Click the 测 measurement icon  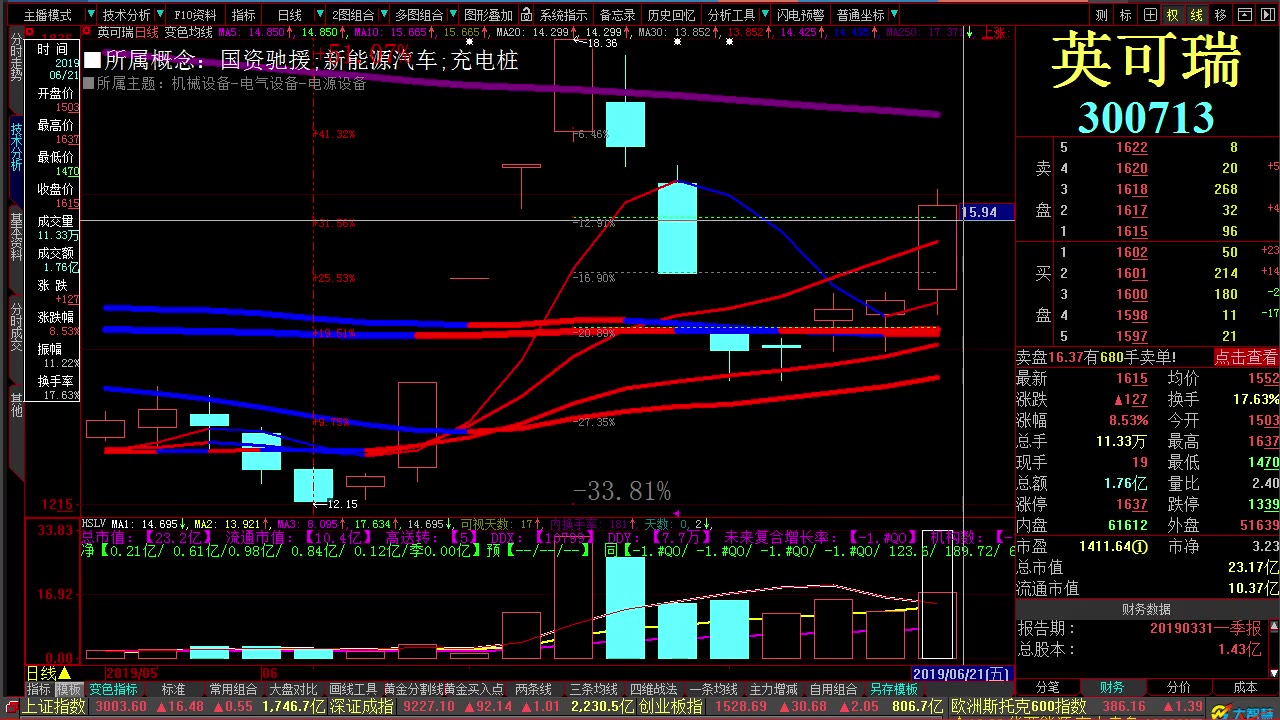click(1101, 15)
